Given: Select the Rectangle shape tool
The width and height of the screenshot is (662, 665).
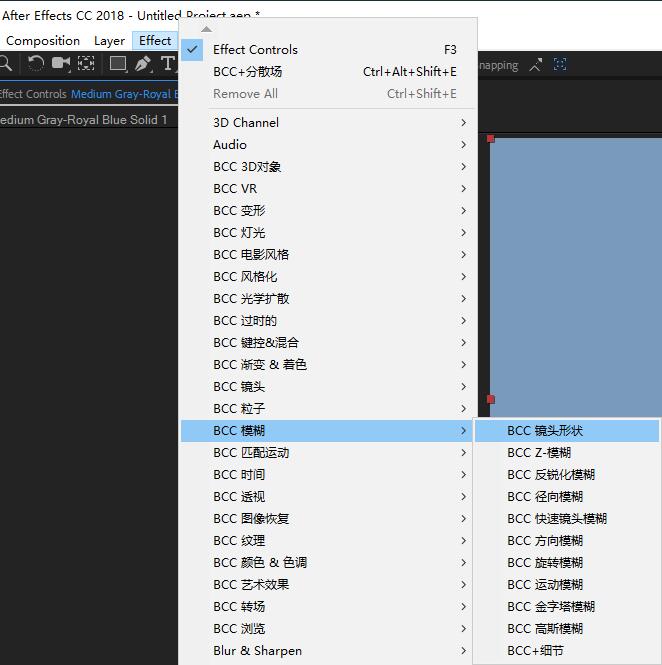Looking at the screenshot, I should [118, 64].
